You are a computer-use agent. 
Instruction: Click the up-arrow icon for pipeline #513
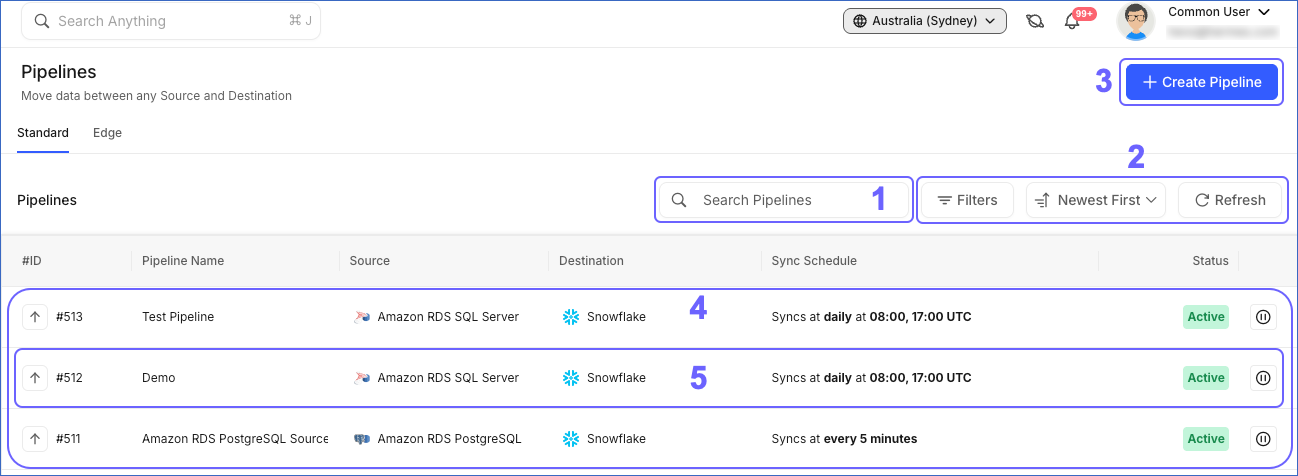[x=35, y=317]
